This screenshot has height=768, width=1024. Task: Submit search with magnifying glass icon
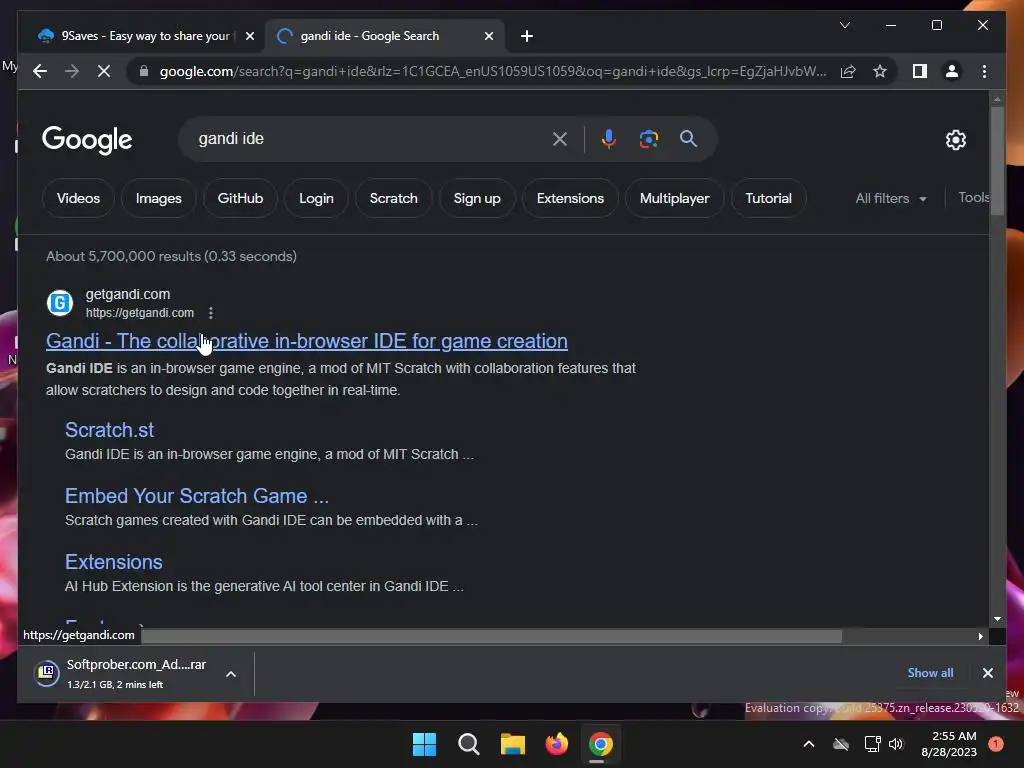[688, 138]
